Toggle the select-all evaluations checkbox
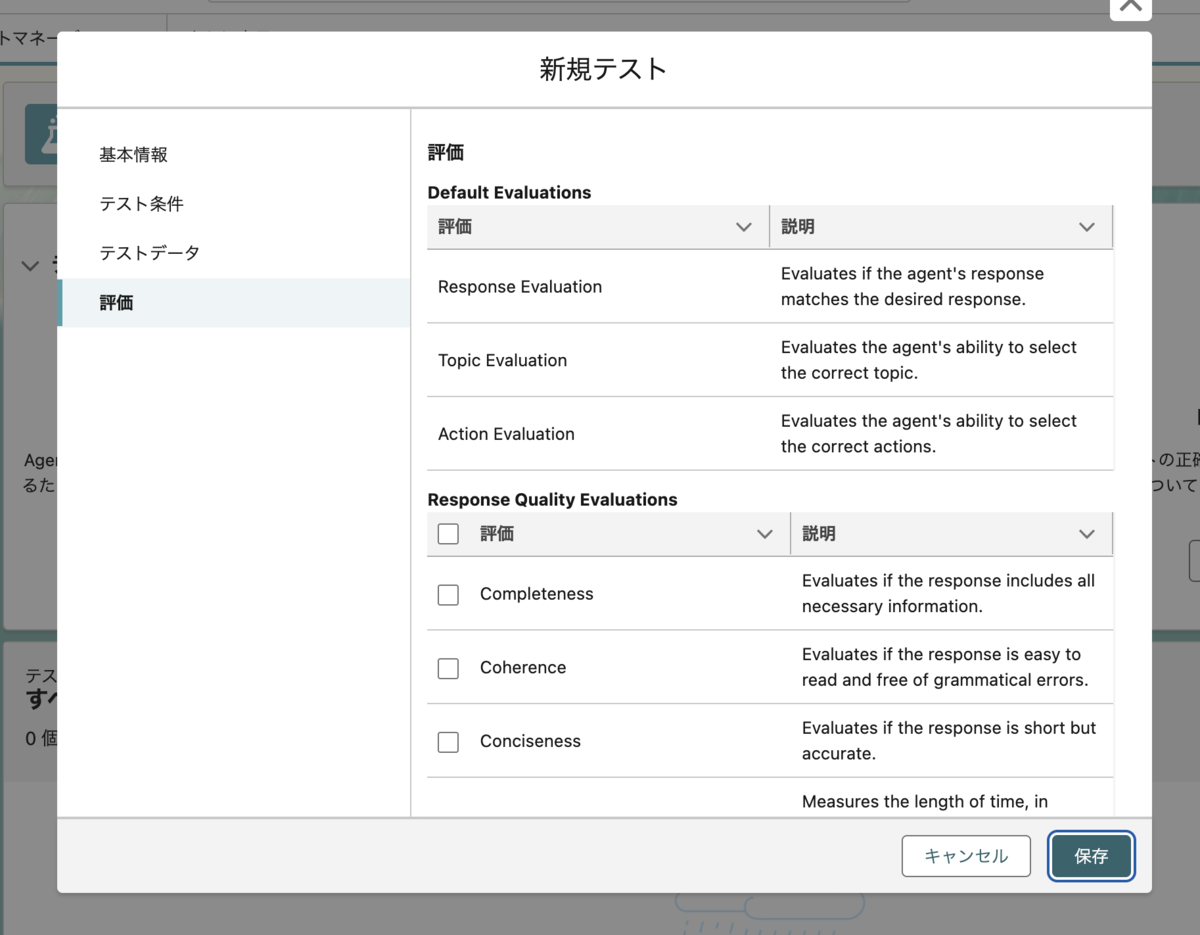Screen dimensions: 1200x935 click(x=448, y=535)
